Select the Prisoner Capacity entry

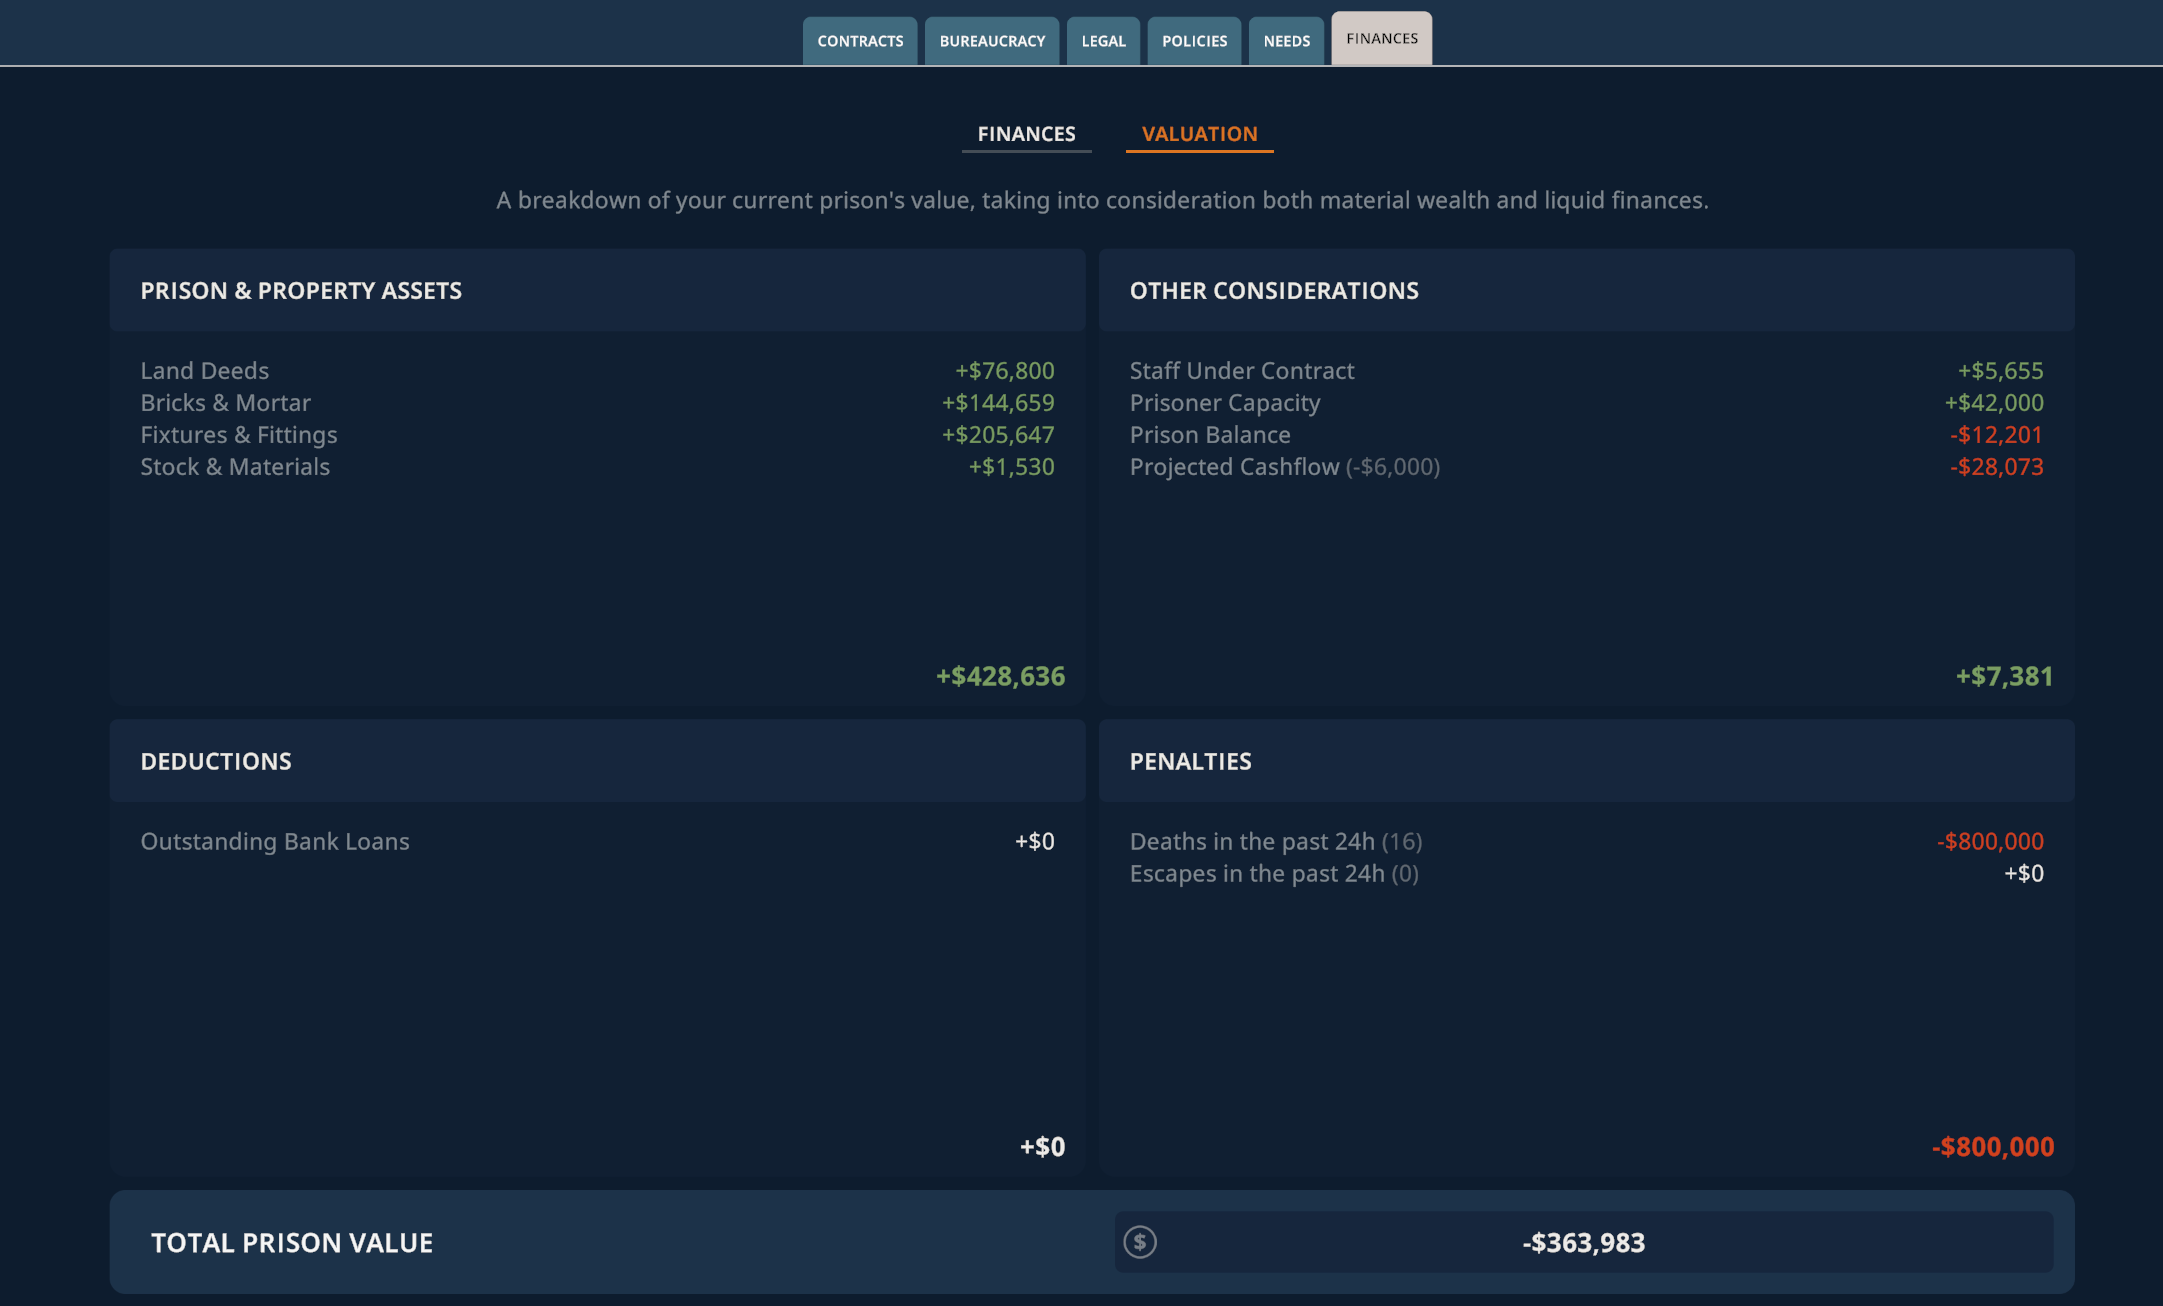click(x=1225, y=403)
